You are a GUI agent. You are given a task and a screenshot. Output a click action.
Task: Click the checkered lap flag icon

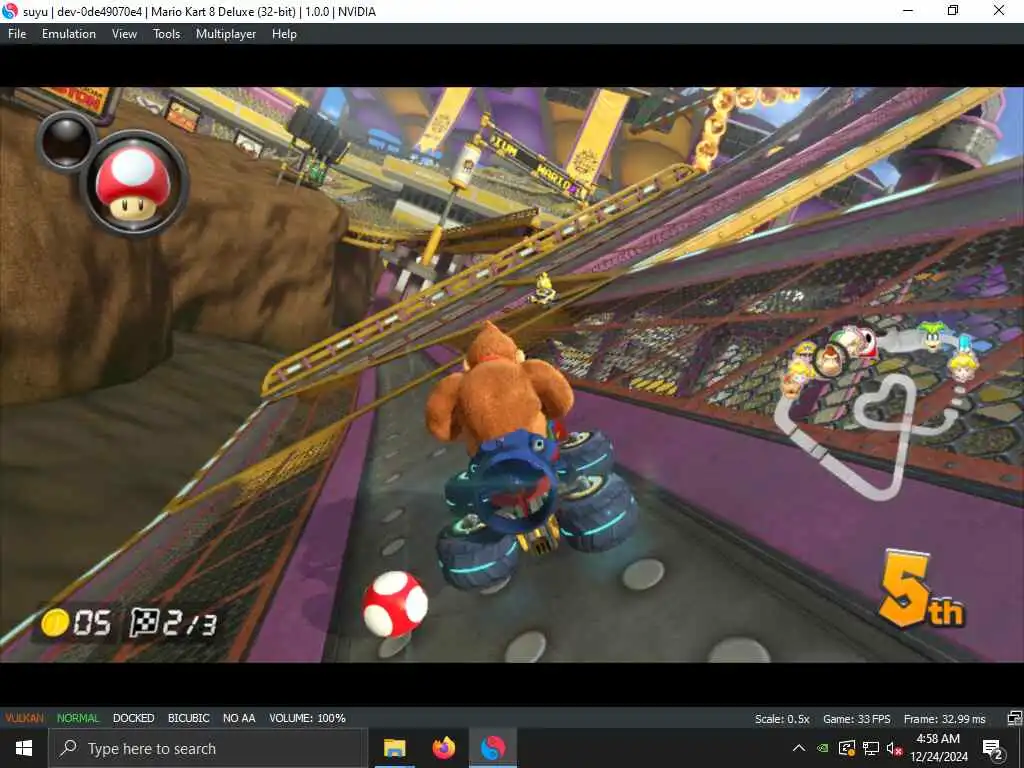pyautogui.click(x=144, y=622)
